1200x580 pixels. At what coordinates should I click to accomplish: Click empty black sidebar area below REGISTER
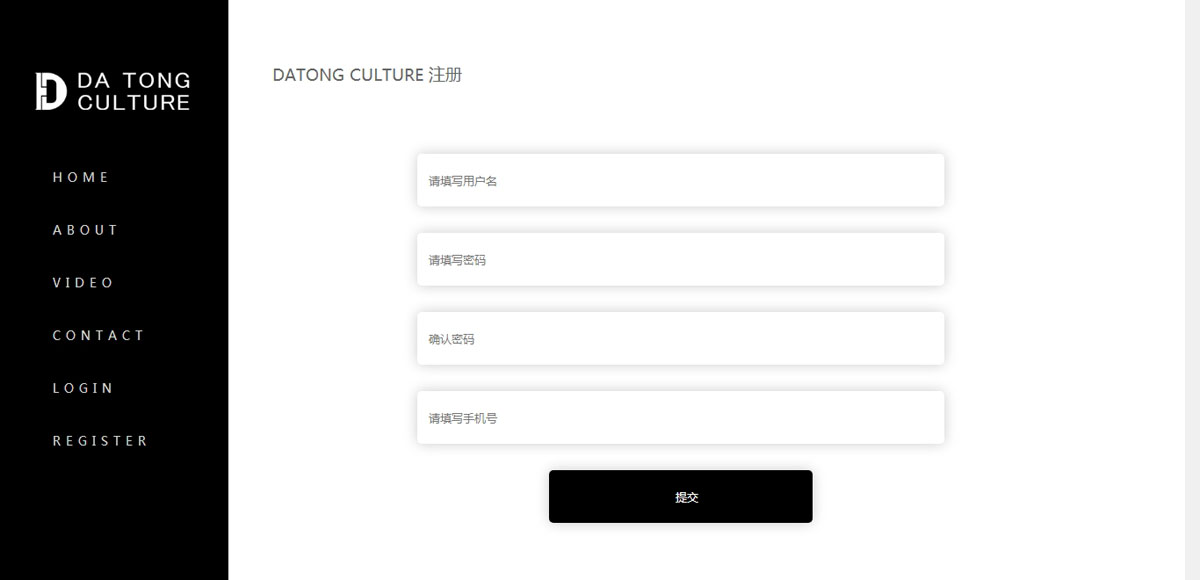coord(114,515)
